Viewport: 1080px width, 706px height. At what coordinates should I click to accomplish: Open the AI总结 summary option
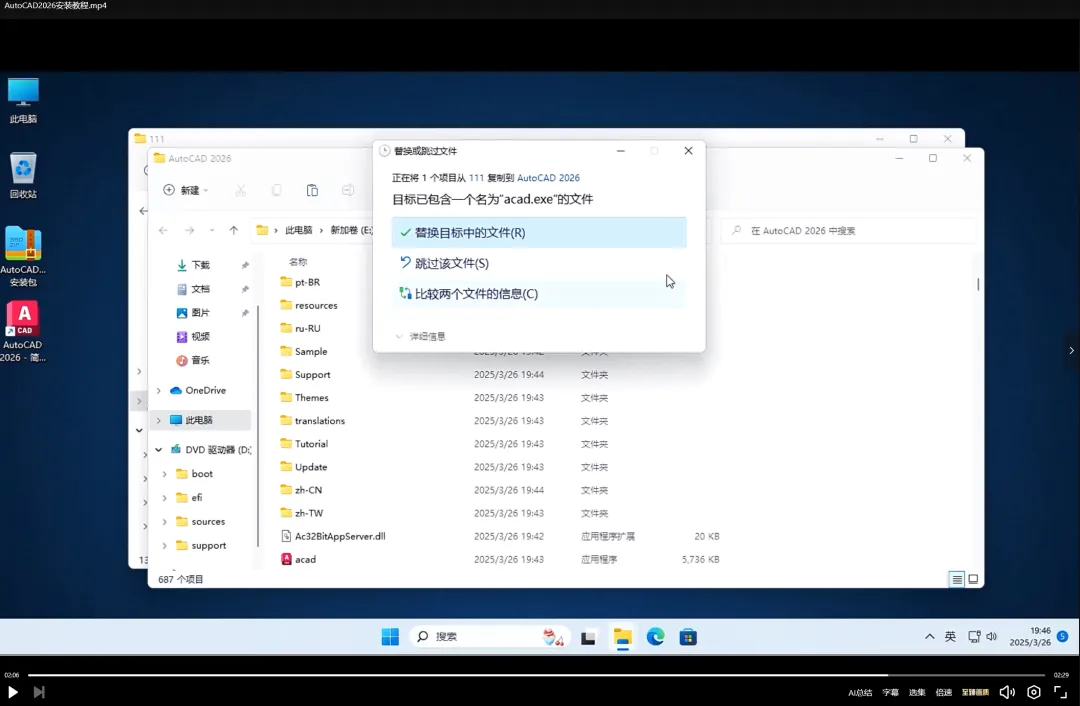click(x=860, y=692)
